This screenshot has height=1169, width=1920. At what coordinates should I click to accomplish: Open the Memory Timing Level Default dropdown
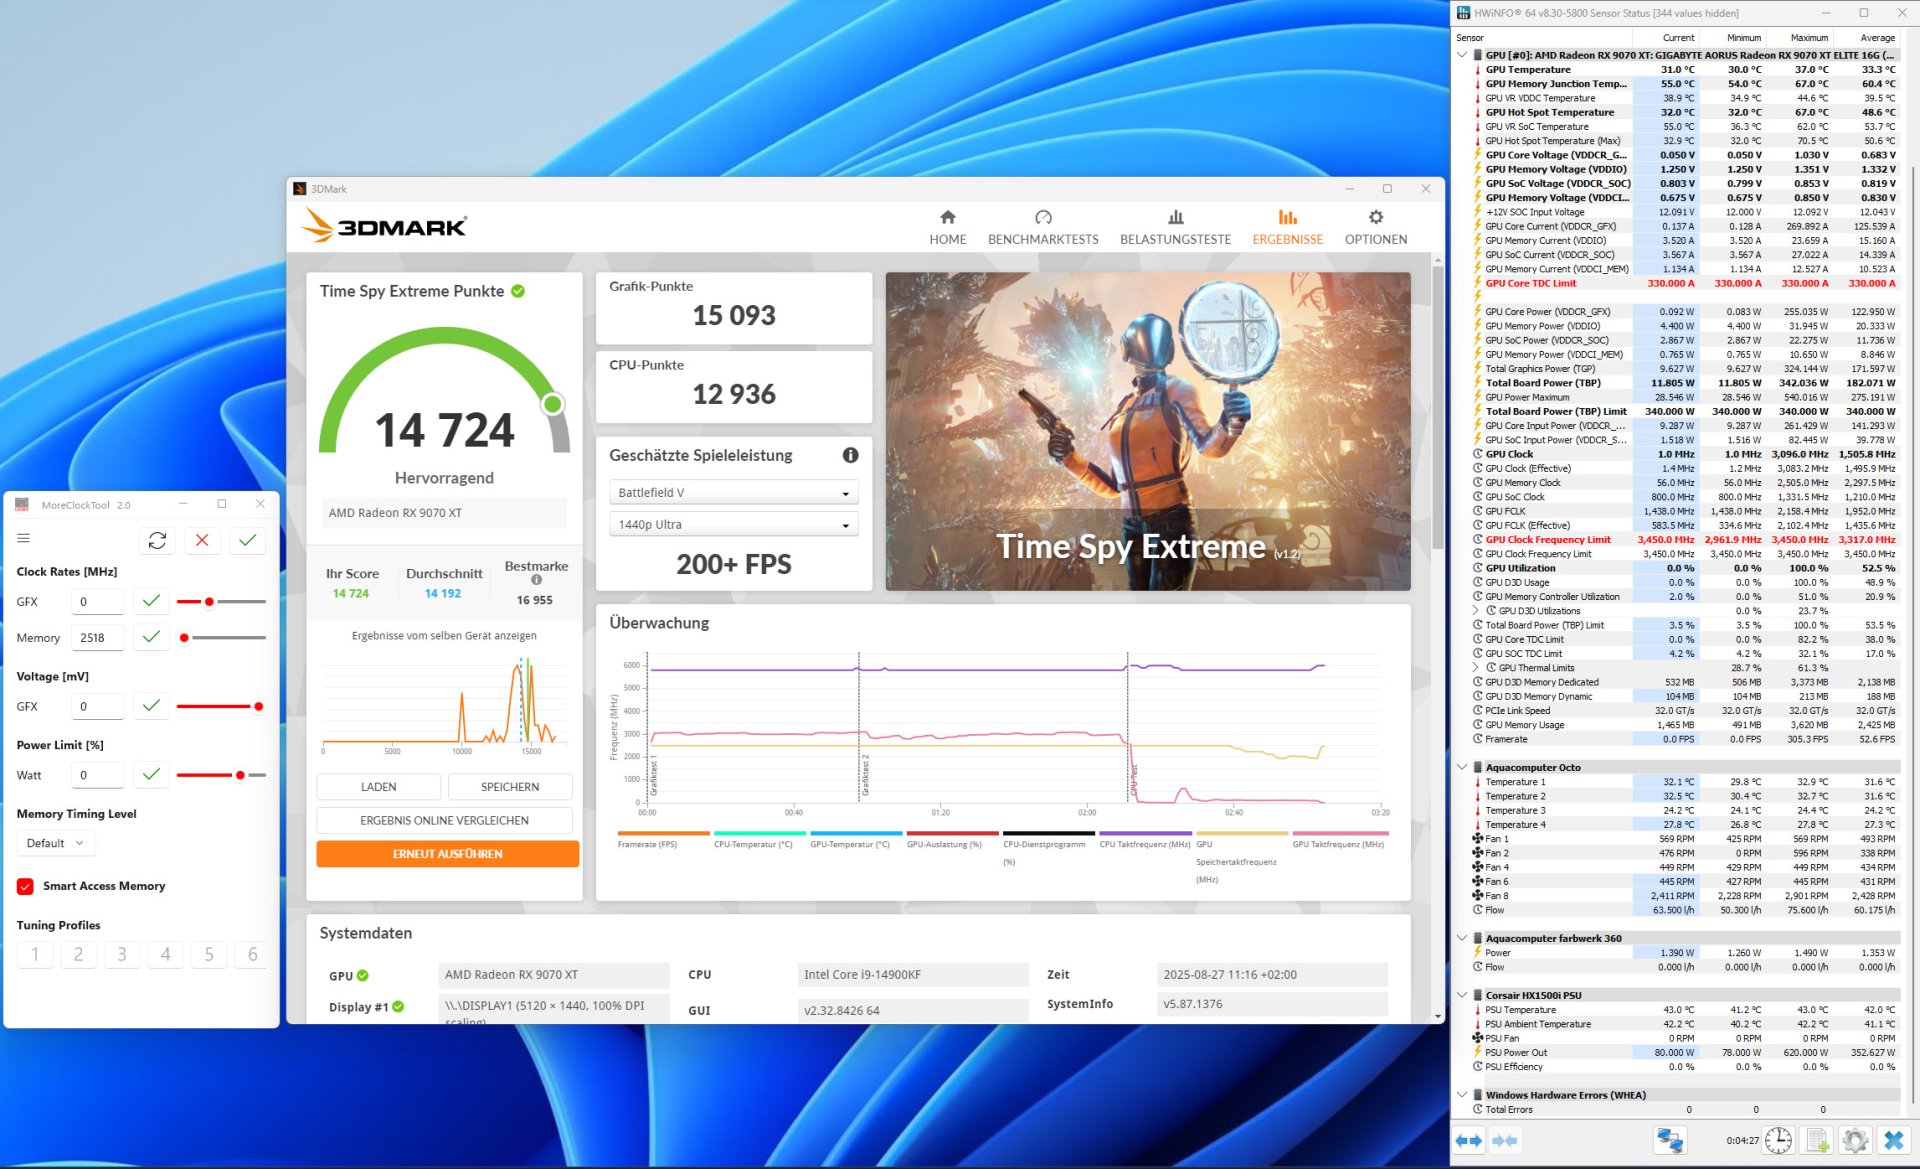click(x=55, y=843)
